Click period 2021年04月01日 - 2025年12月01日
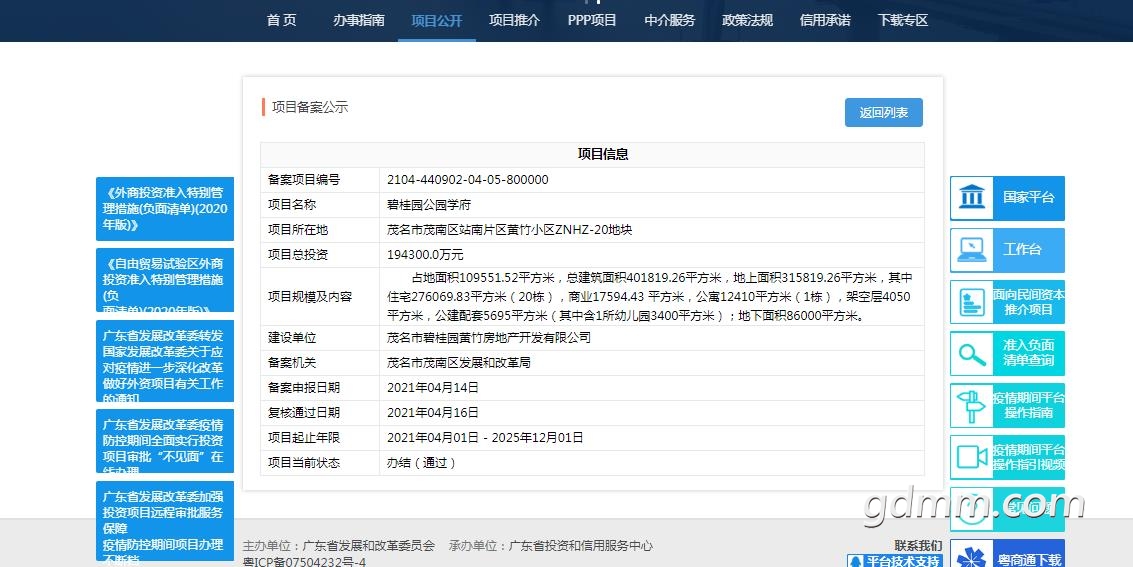Viewport: 1133px width, 567px height. point(485,438)
